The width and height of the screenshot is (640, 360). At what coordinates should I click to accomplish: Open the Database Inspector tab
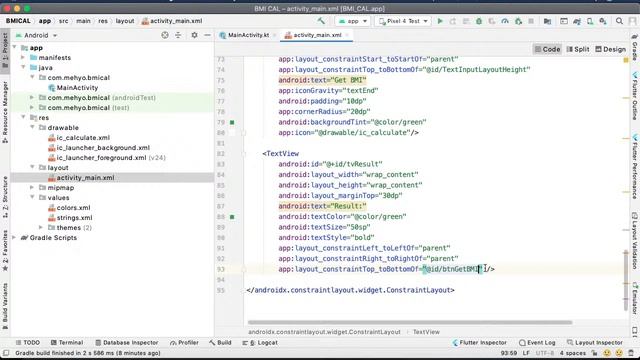[x=127, y=342]
